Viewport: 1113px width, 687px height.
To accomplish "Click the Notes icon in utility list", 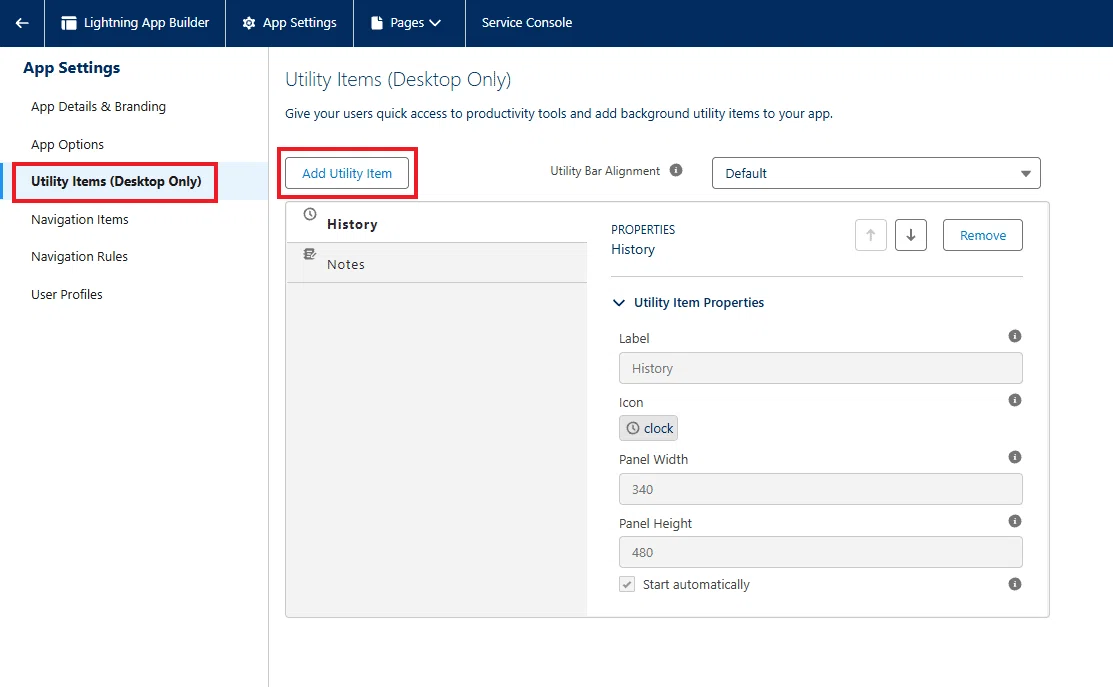I will tap(309, 254).
